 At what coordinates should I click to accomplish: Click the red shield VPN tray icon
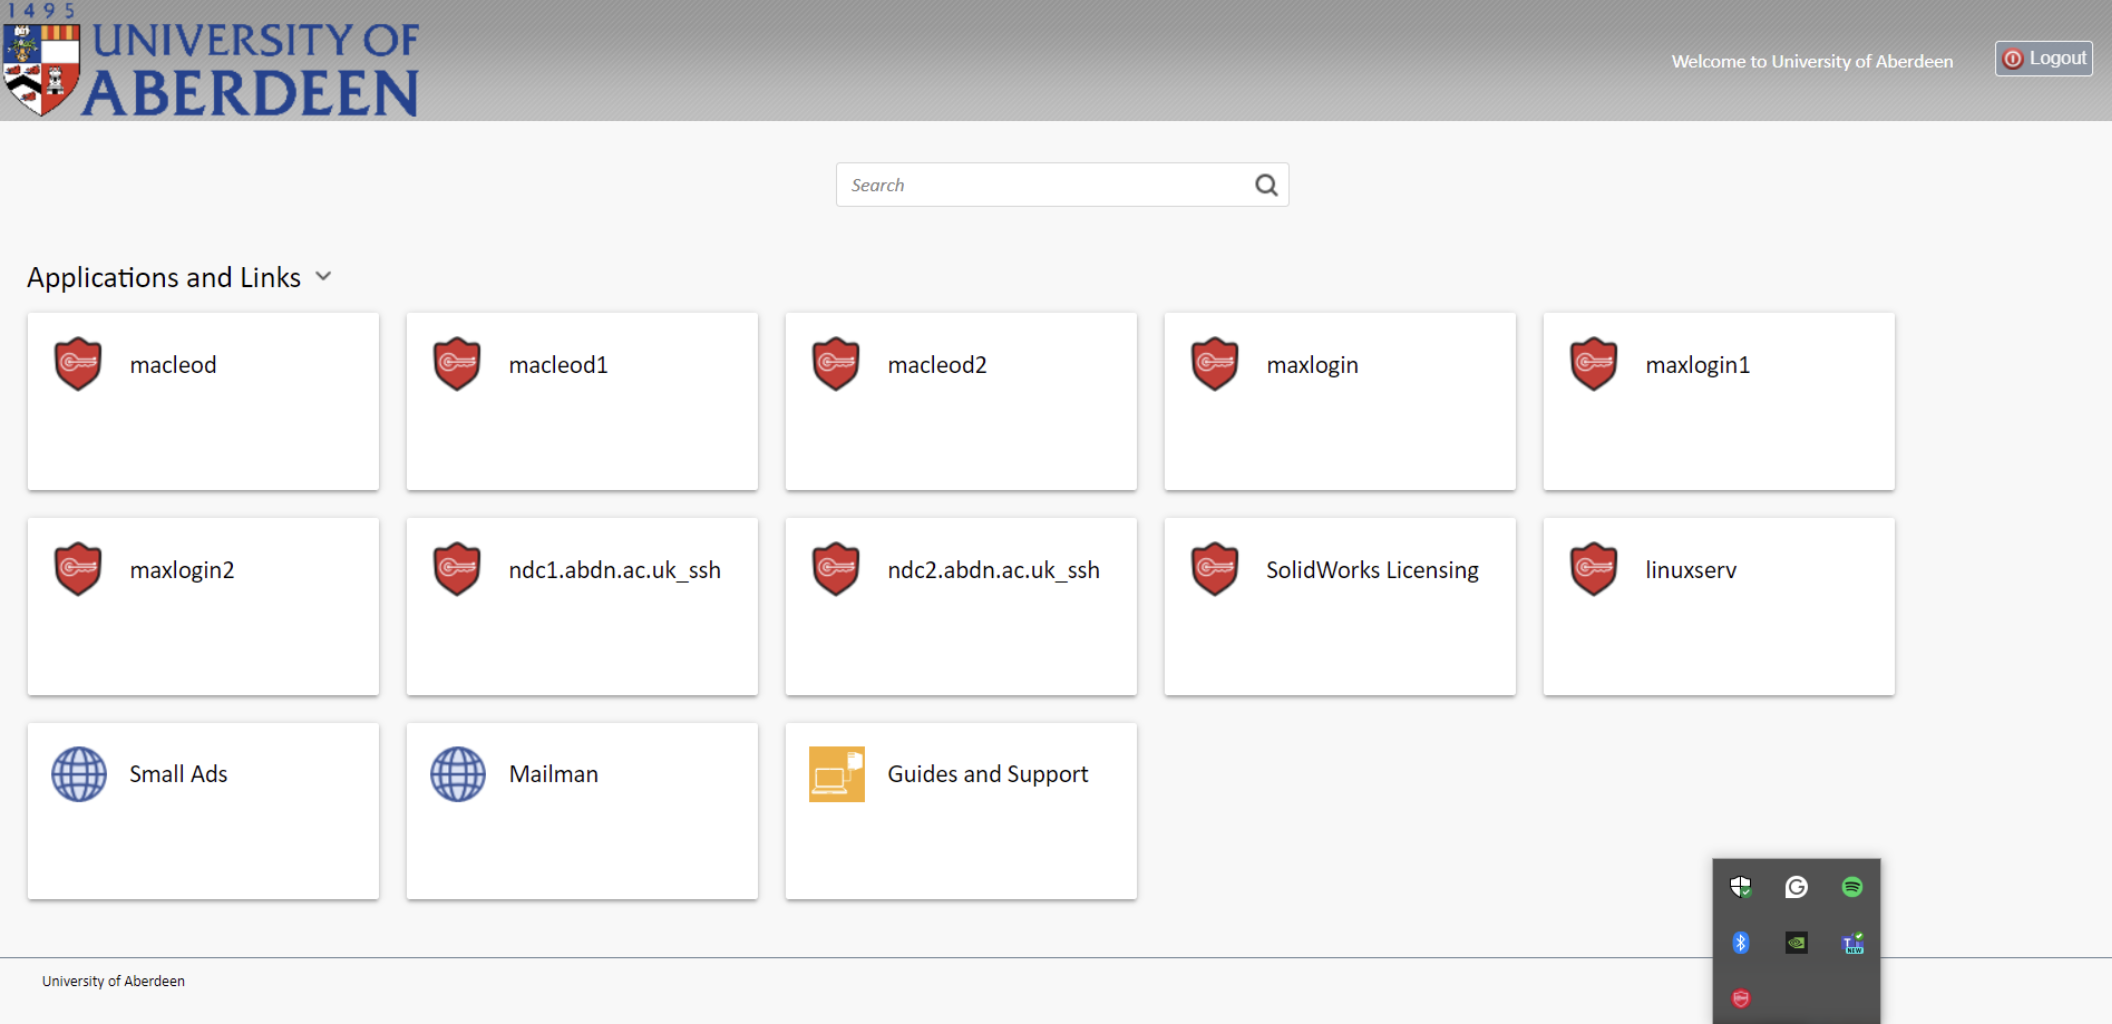[x=1741, y=998]
